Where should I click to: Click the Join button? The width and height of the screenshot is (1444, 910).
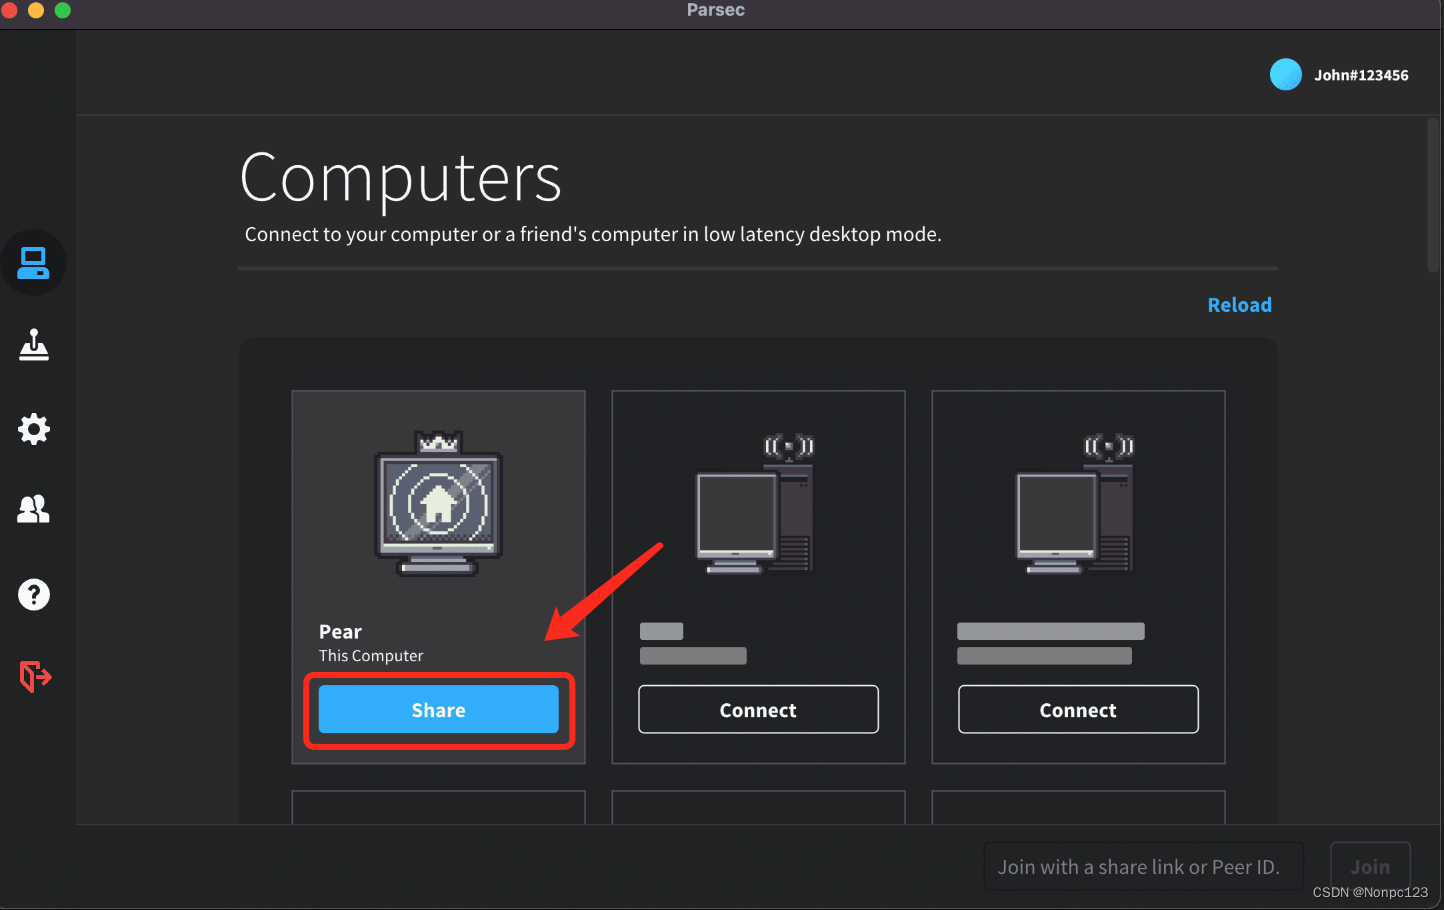click(1370, 867)
